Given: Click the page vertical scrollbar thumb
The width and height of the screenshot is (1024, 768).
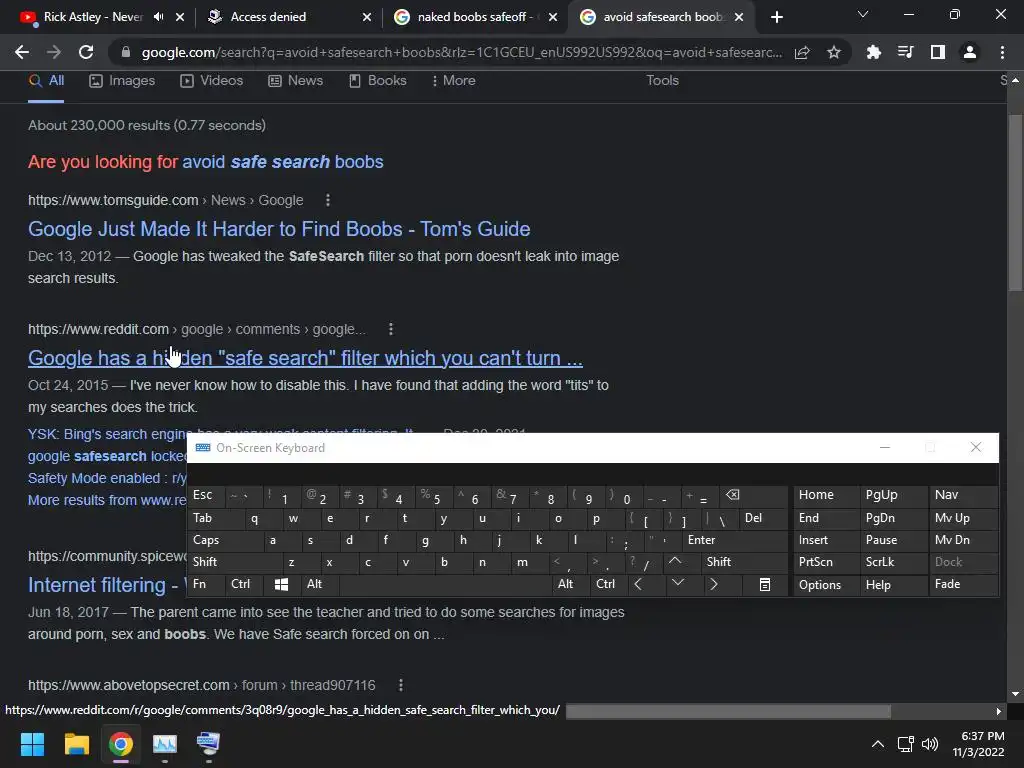Looking at the screenshot, I should click(x=1015, y=203).
